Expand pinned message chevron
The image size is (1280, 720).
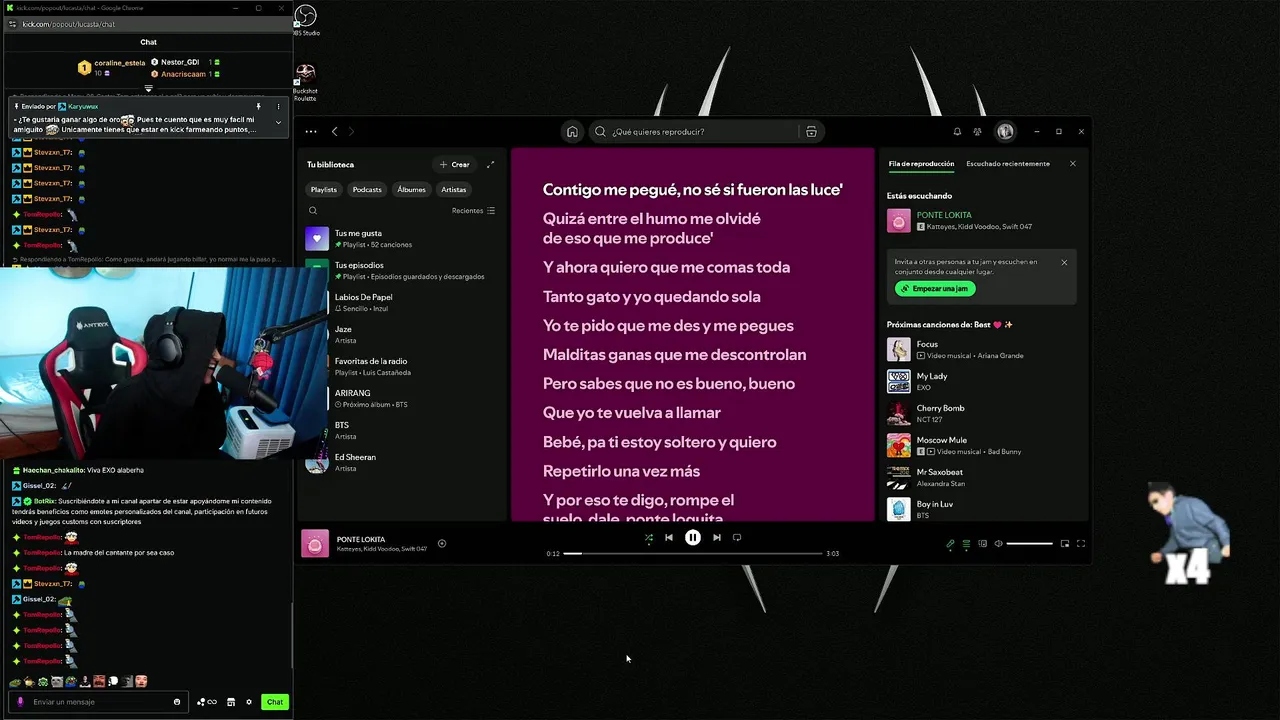click(x=278, y=122)
